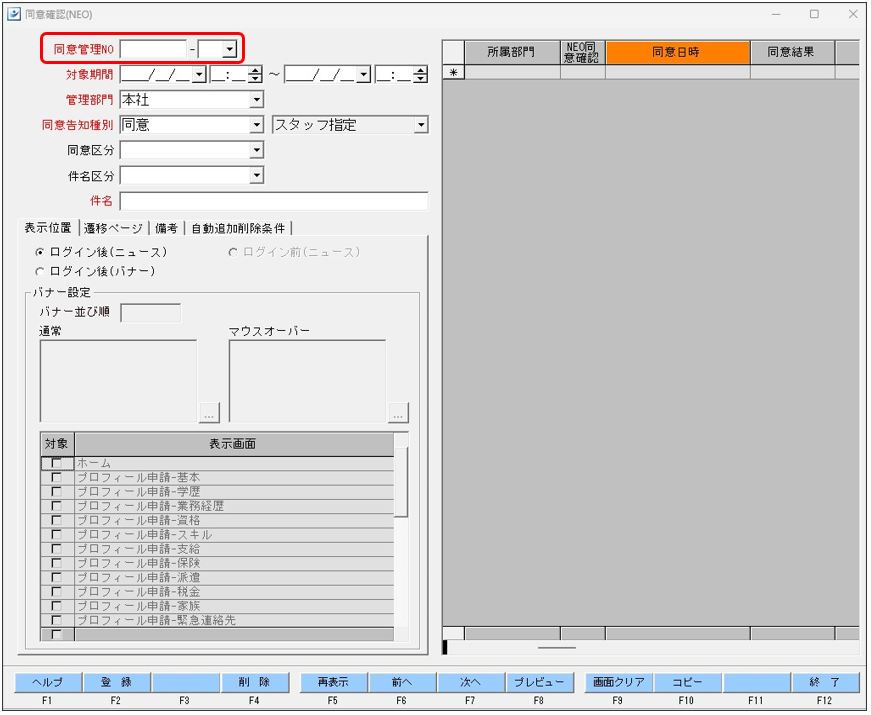This screenshot has height=715, width=871.
Task: Click the 次へ F7 button
Action: click(x=471, y=683)
